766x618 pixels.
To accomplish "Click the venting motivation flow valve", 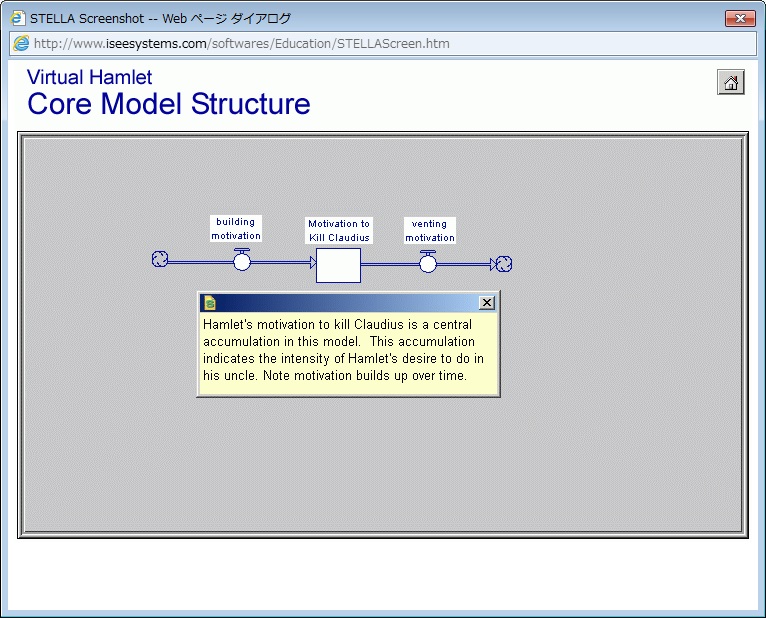I will (x=428, y=262).
